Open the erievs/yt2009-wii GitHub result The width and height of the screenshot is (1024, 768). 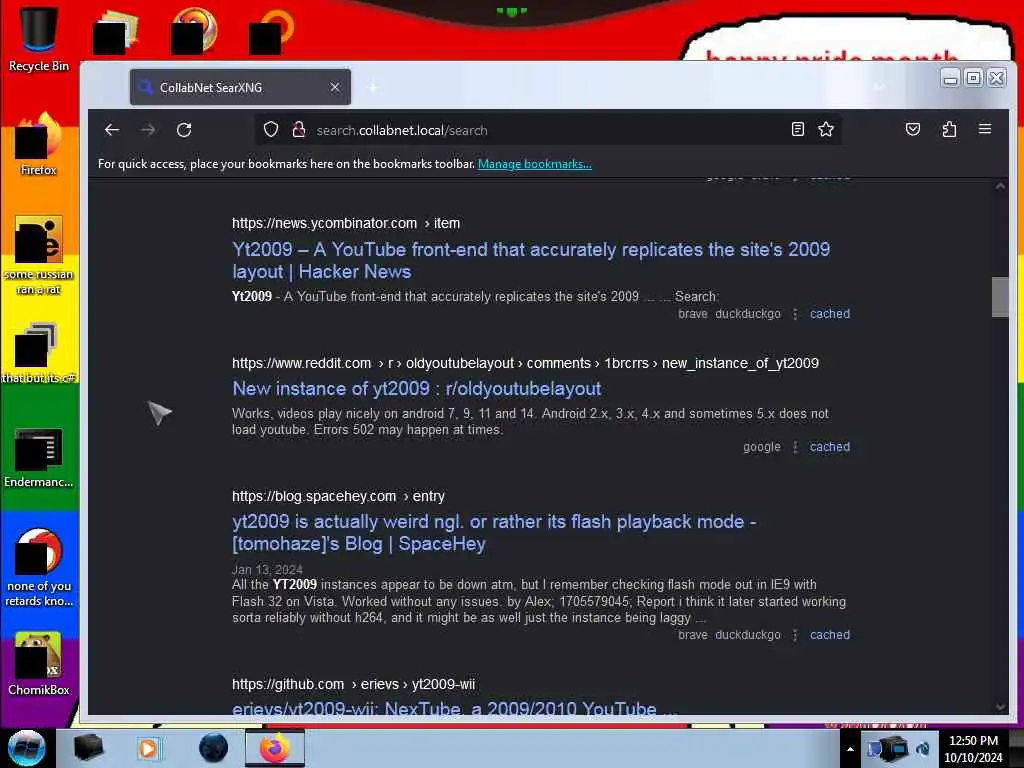point(455,708)
